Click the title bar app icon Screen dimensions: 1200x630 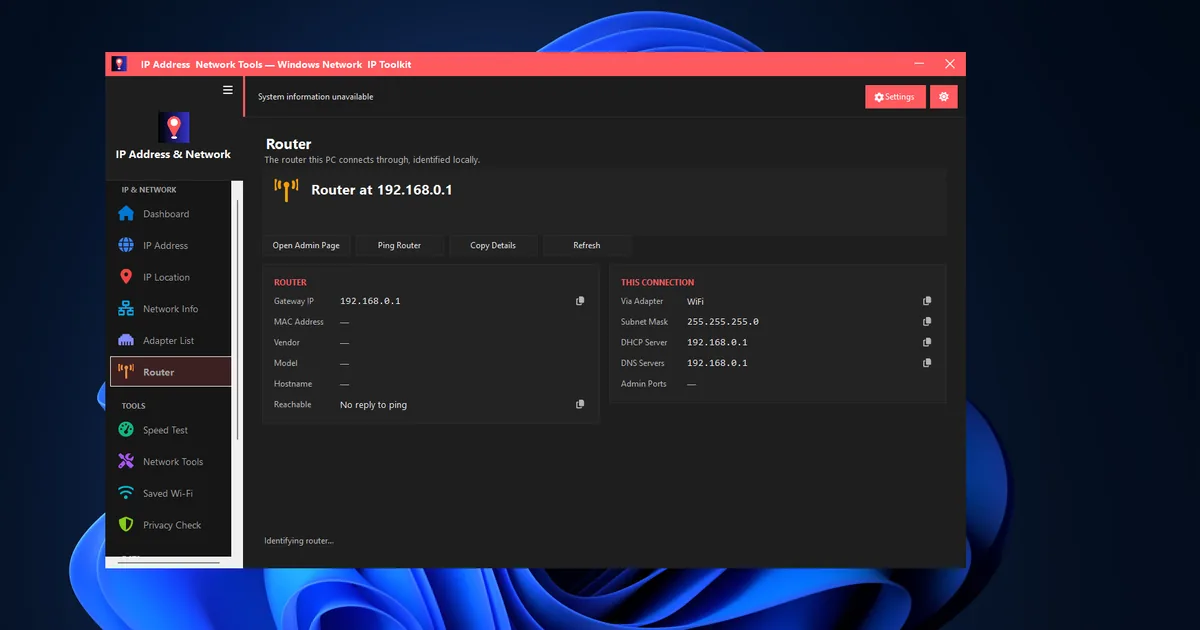pyautogui.click(x=119, y=64)
